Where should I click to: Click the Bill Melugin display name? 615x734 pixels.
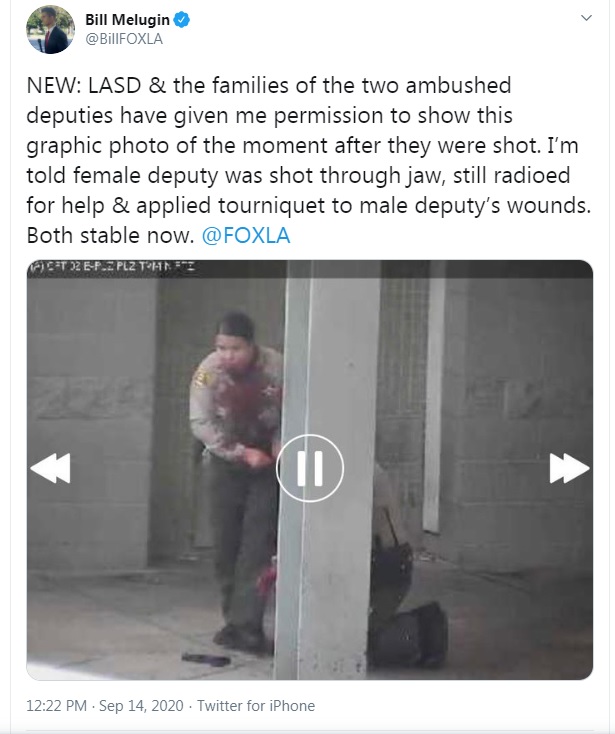[127, 20]
